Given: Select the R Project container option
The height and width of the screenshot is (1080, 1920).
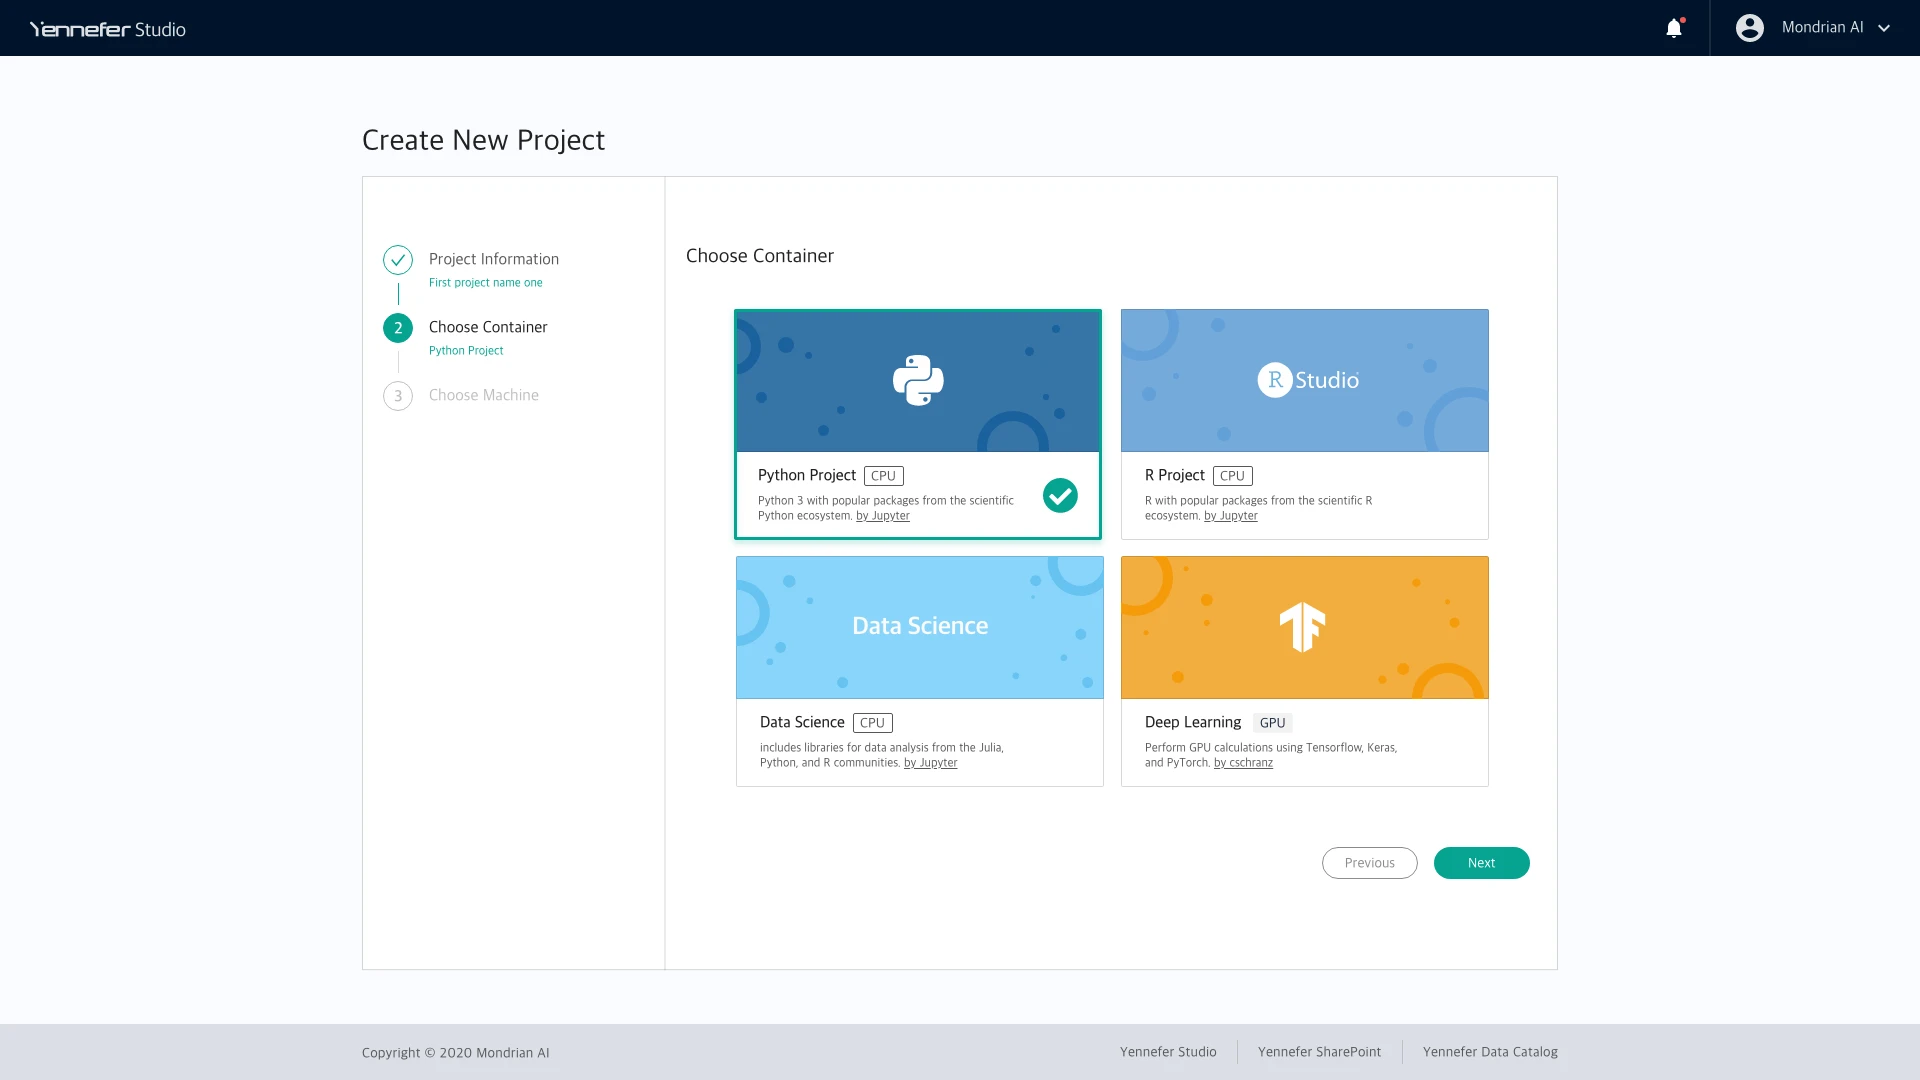Looking at the screenshot, I should click(x=1175, y=475).
